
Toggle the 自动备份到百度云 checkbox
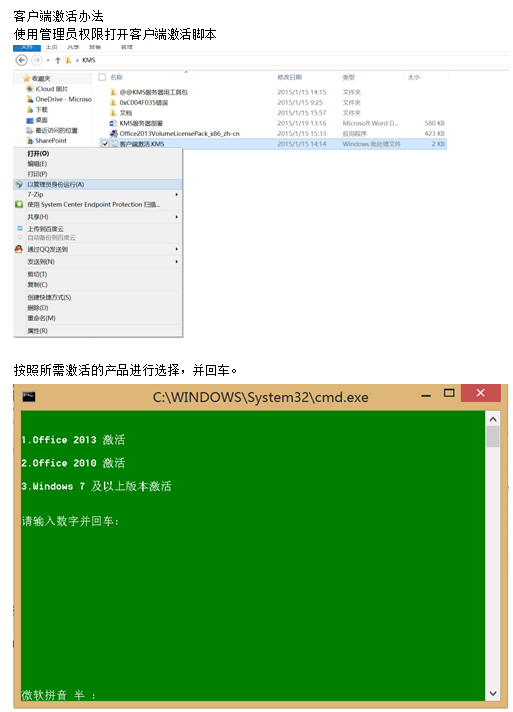click(20, 237)
